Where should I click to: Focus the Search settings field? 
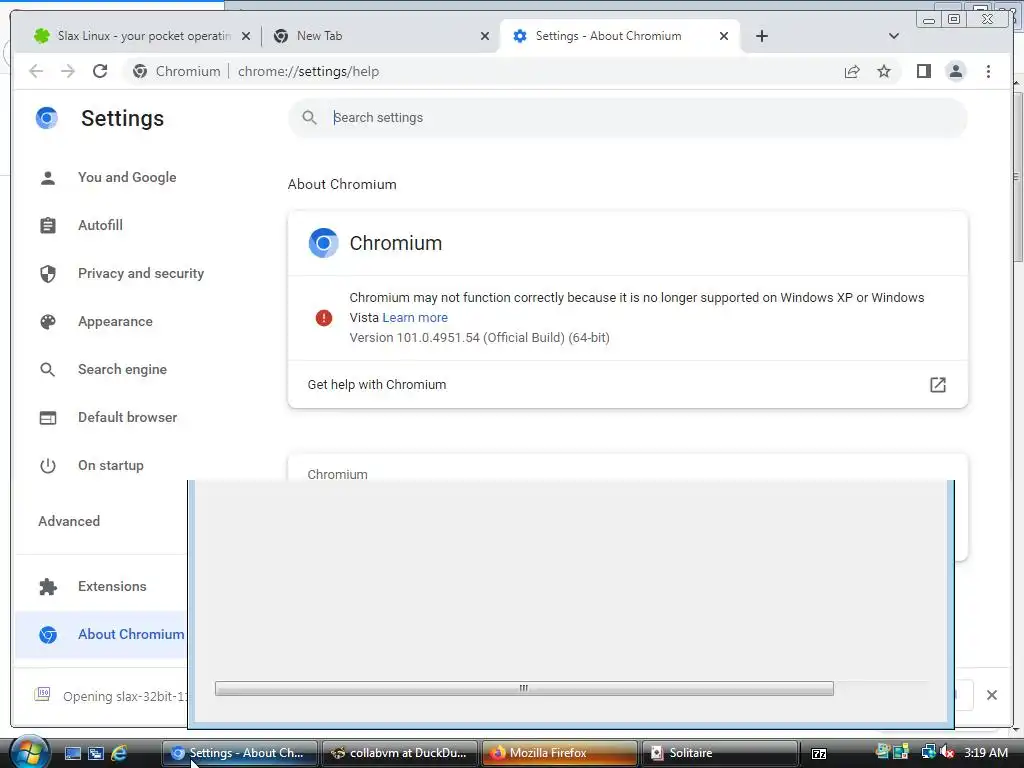click(627, 118)
